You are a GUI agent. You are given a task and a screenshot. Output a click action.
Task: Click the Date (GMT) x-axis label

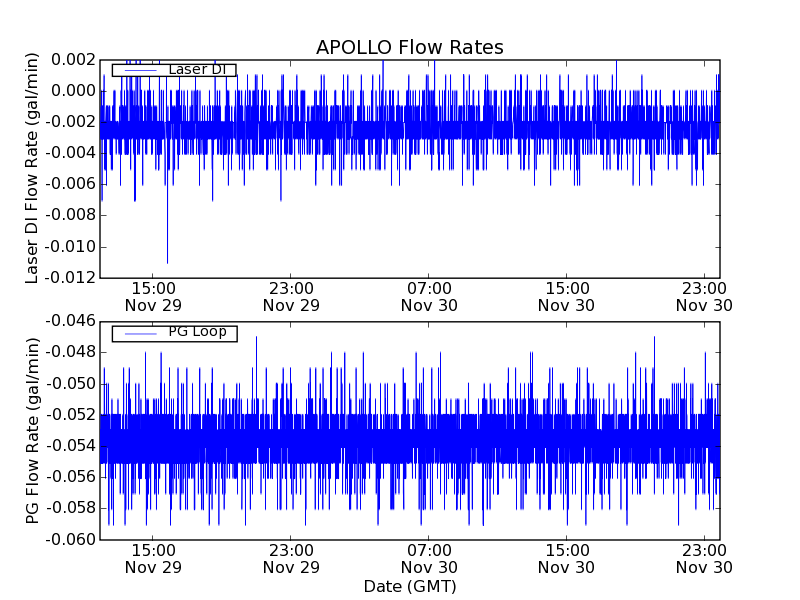click(x=409, y=586)
